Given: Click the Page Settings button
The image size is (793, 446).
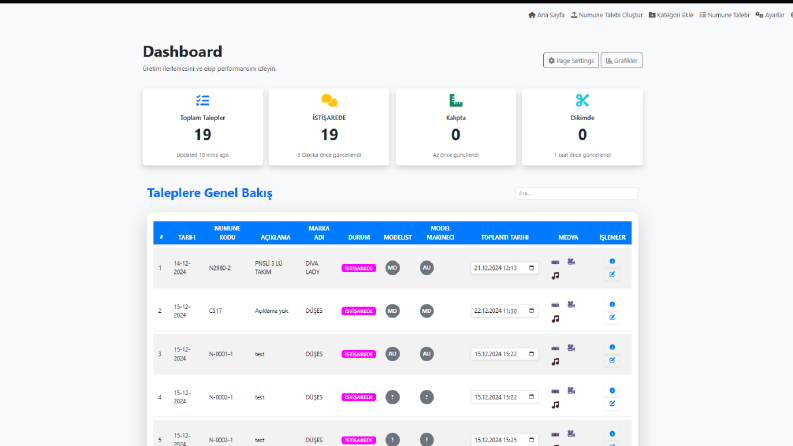Looking at the screenshot, I should click(571, 60).
